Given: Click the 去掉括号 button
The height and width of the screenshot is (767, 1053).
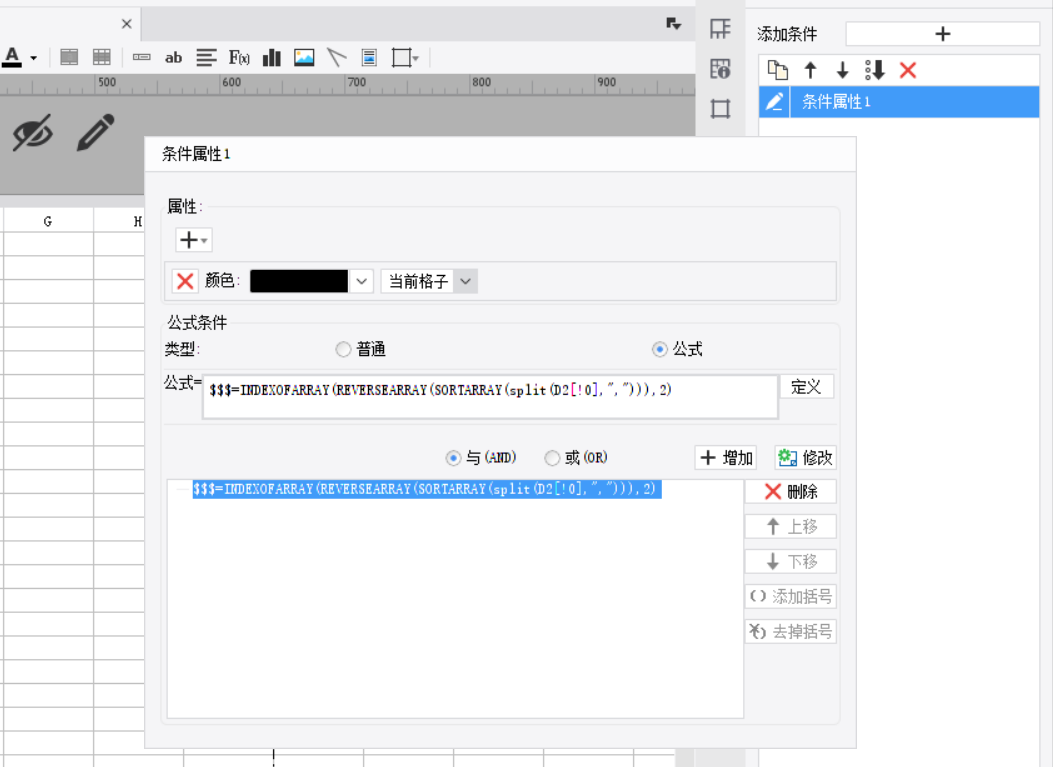Looking at the screenshot, I should pyautogui.click(x=790, y=631).
